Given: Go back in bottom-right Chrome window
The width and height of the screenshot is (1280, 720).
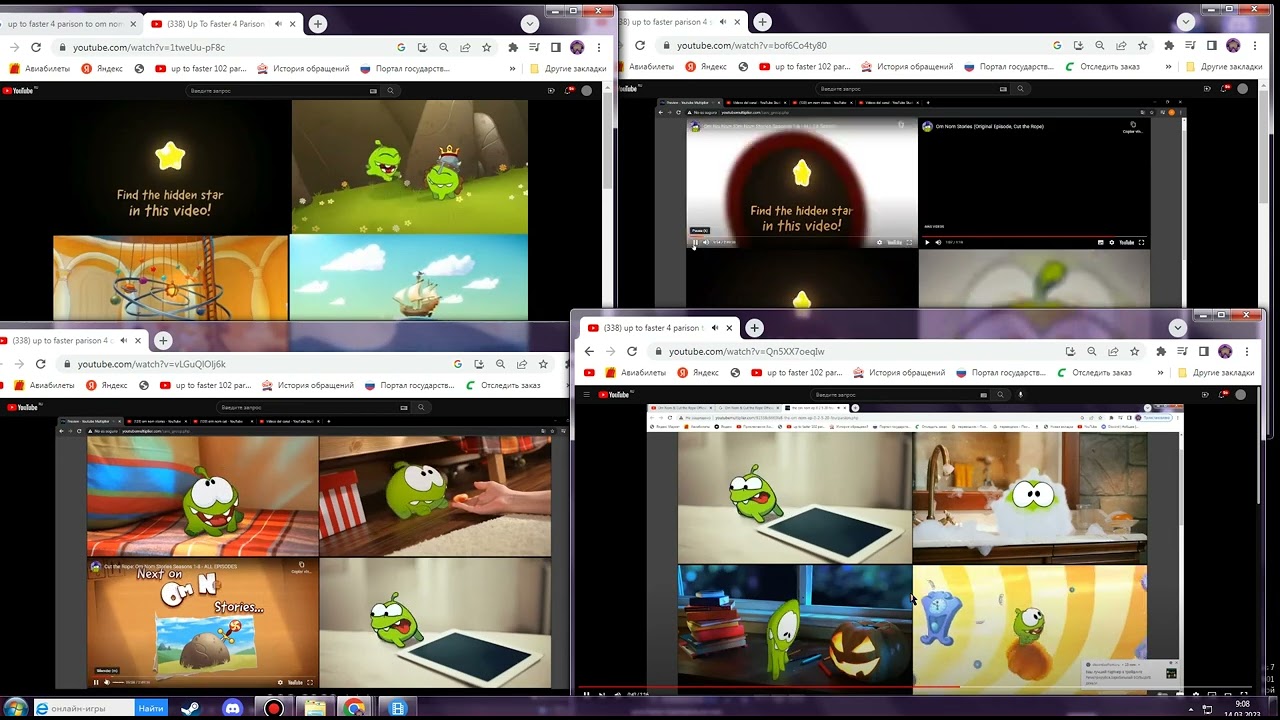Looking at the screenshot, I should (589, 351).
